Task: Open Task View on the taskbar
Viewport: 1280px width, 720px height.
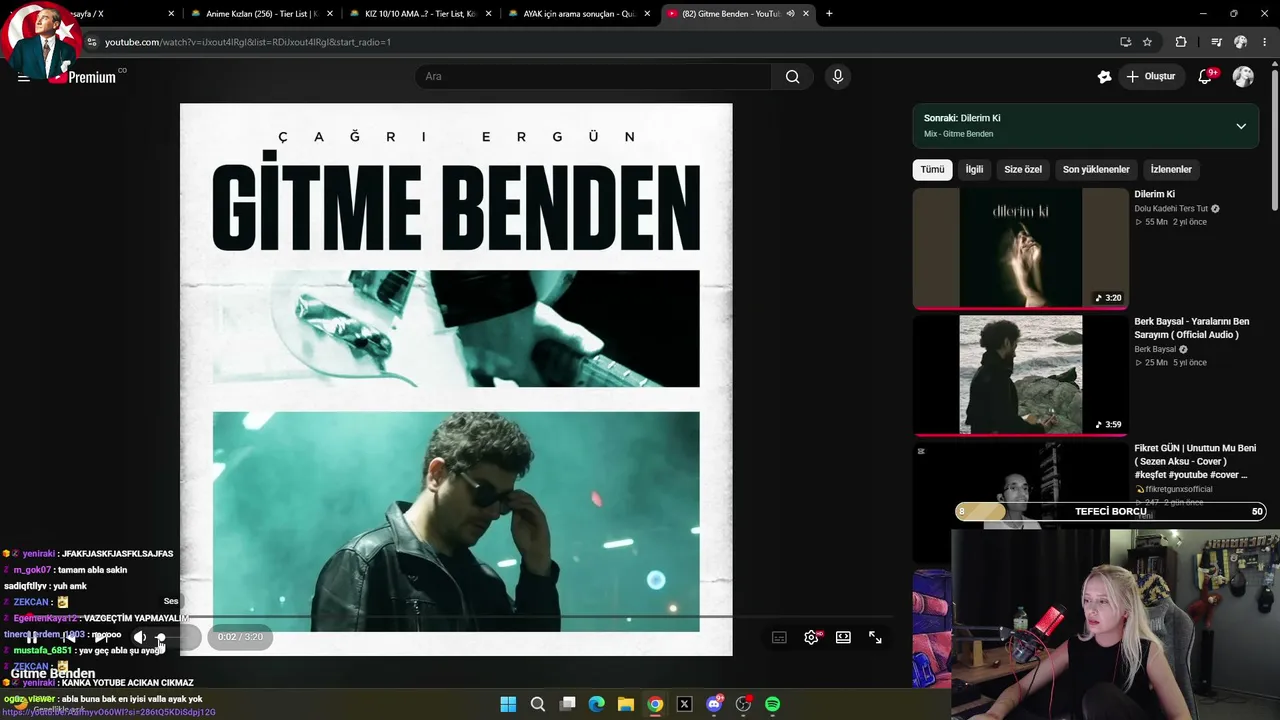Action: (567, 704)
